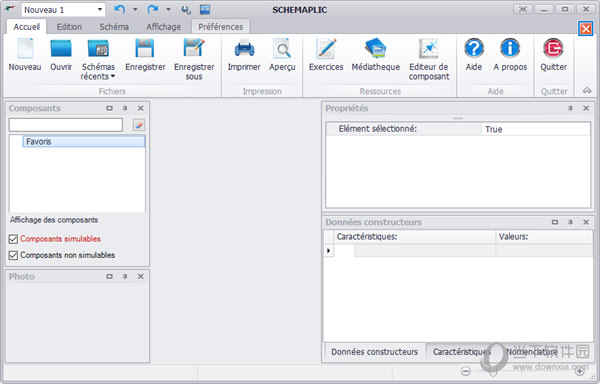Switch to the Accueil ribbon tab
This screenshot has height=384, width=600.
(26, 27)
